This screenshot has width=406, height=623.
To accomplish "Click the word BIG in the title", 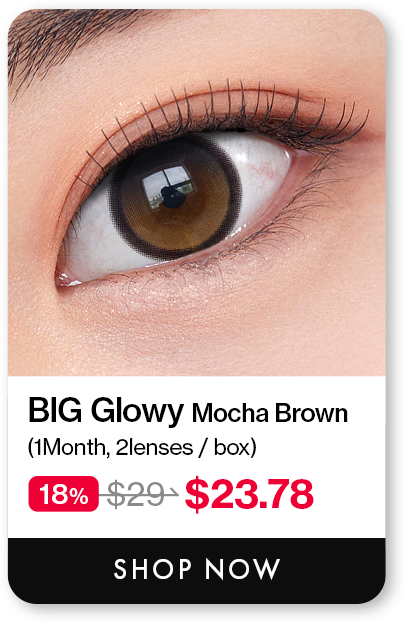I will coord(55,410).
